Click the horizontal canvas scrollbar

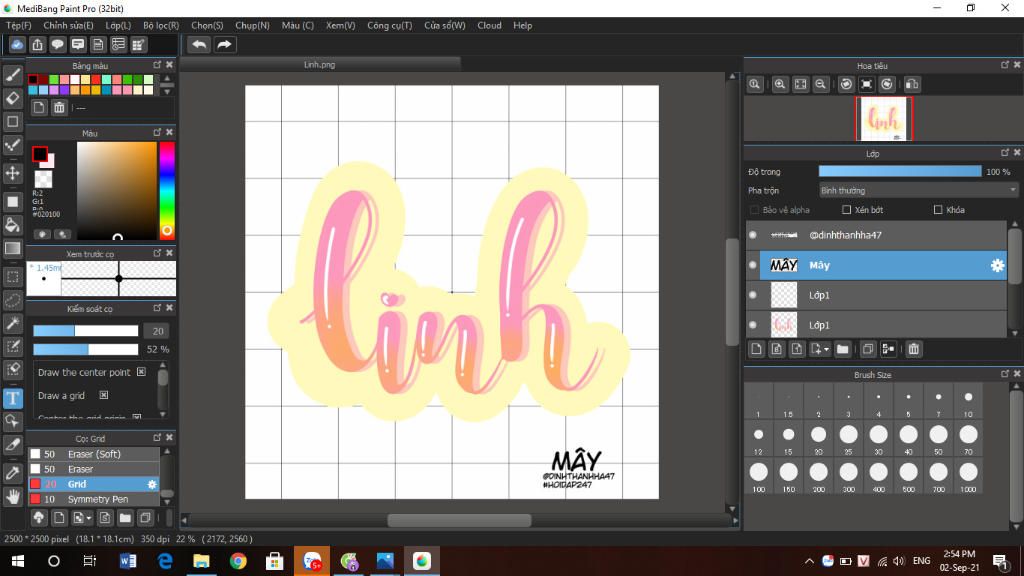(x=459, y=520)
